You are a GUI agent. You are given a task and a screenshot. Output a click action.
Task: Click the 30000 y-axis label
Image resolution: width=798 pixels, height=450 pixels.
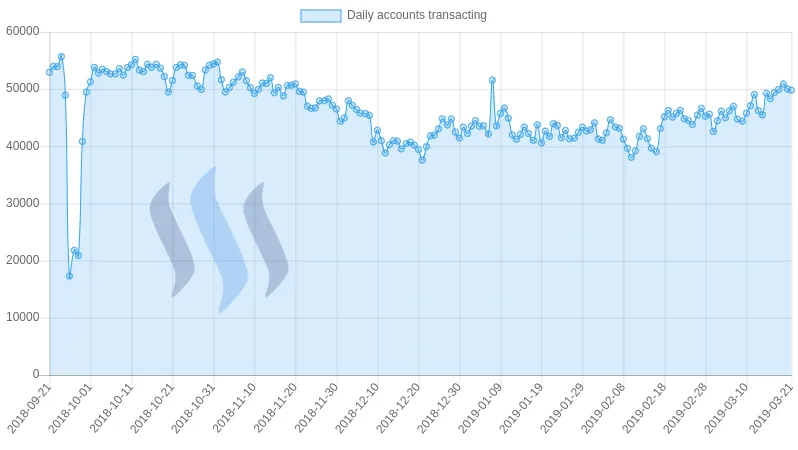coord(22,204)
